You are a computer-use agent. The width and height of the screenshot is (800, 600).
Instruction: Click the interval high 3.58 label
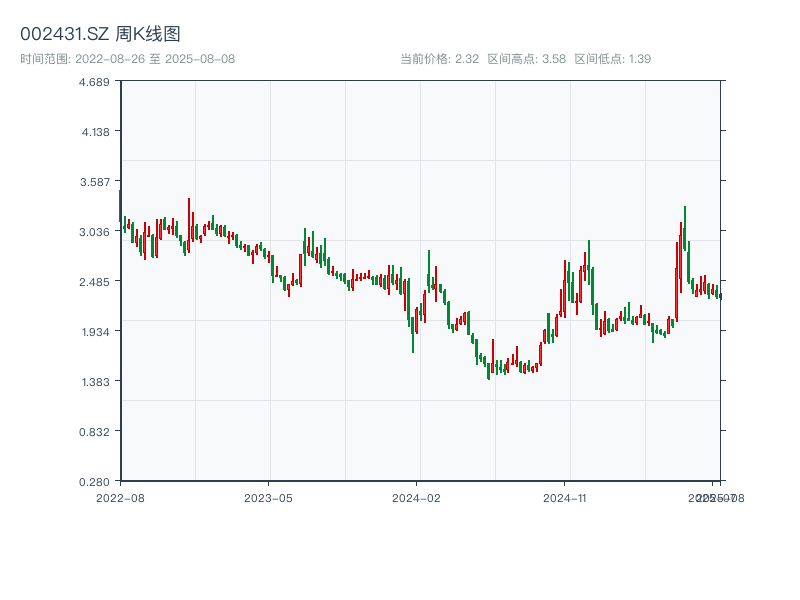pos(527,59)
